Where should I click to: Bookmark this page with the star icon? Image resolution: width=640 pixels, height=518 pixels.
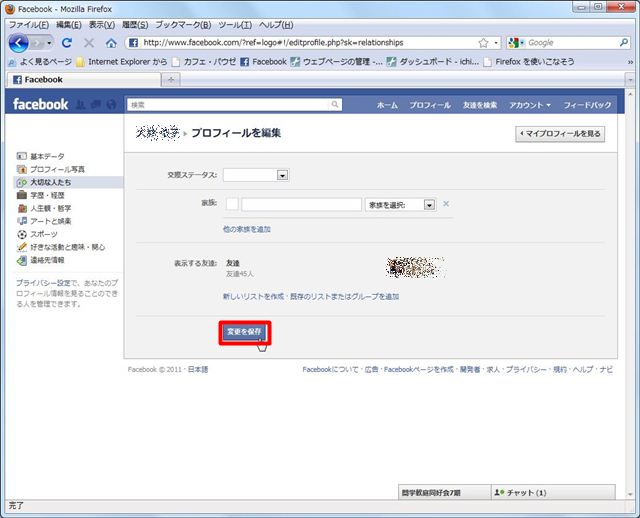click(x=483, y=43)
